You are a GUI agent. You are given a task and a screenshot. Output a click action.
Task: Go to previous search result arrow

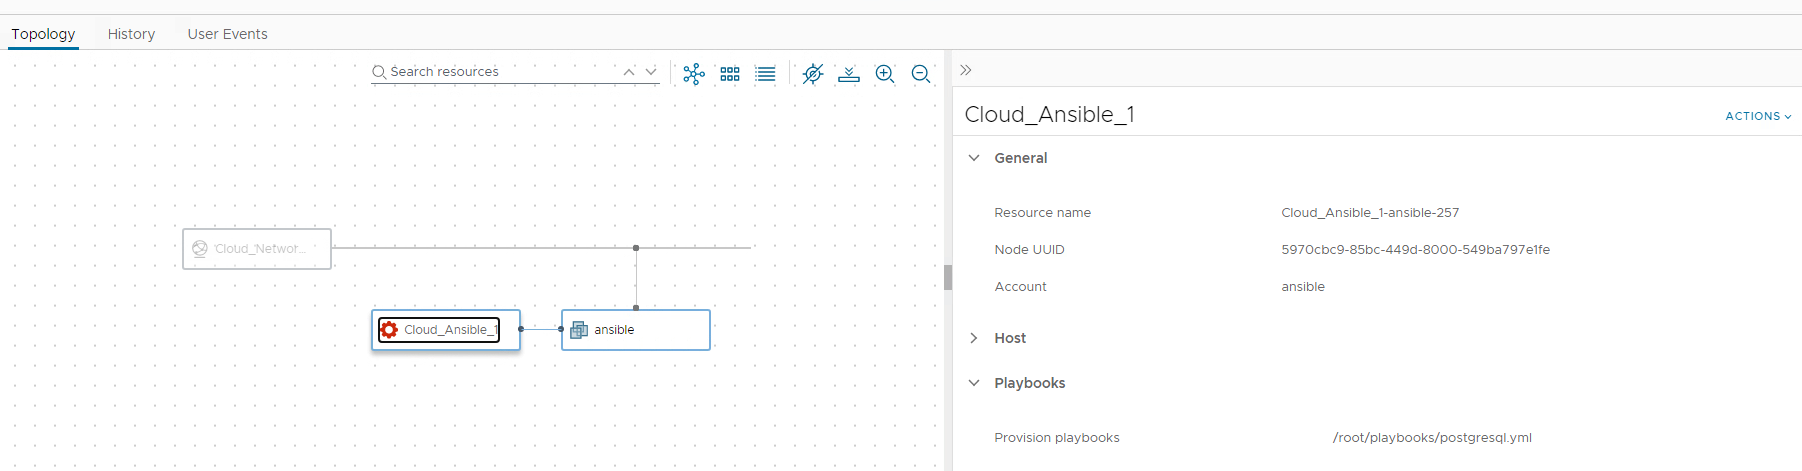(629, 72)
